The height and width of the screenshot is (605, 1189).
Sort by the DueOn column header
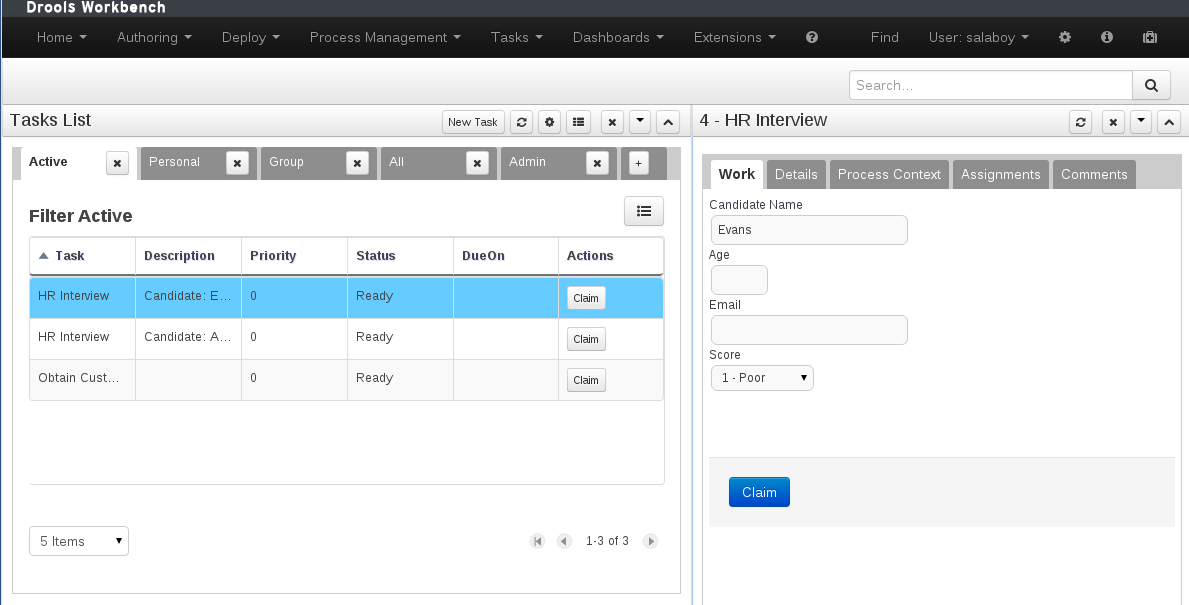[506, 255]
